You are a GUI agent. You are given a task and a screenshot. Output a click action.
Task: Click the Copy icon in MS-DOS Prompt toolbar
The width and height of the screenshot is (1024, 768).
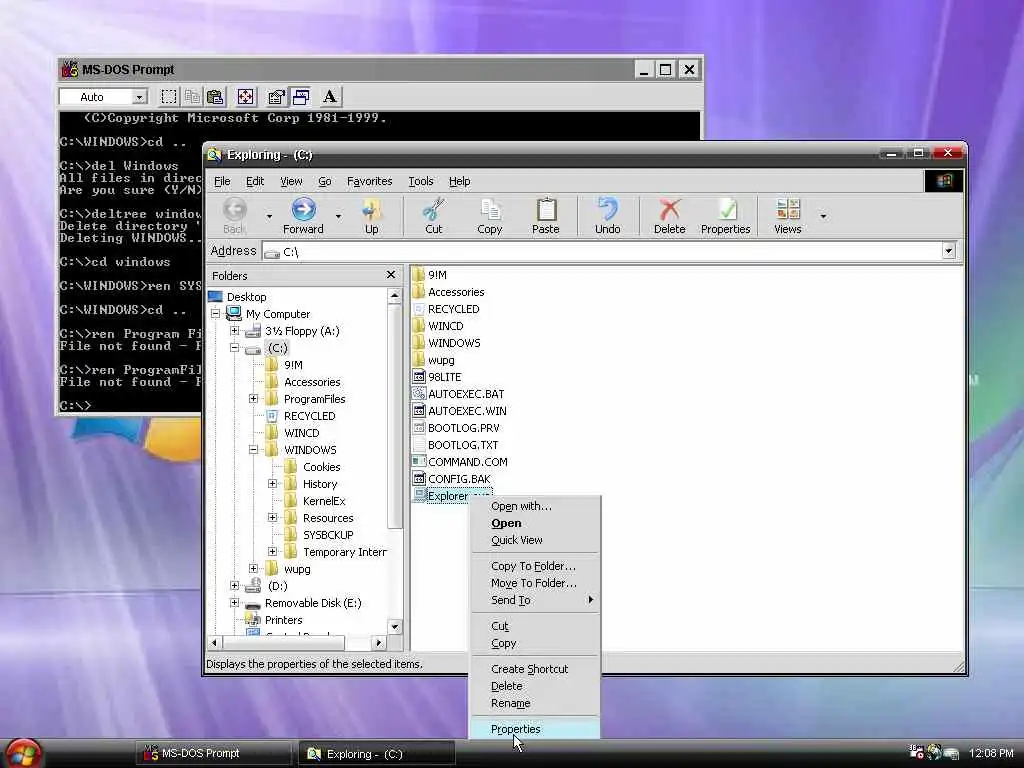[x=192, y=97]
